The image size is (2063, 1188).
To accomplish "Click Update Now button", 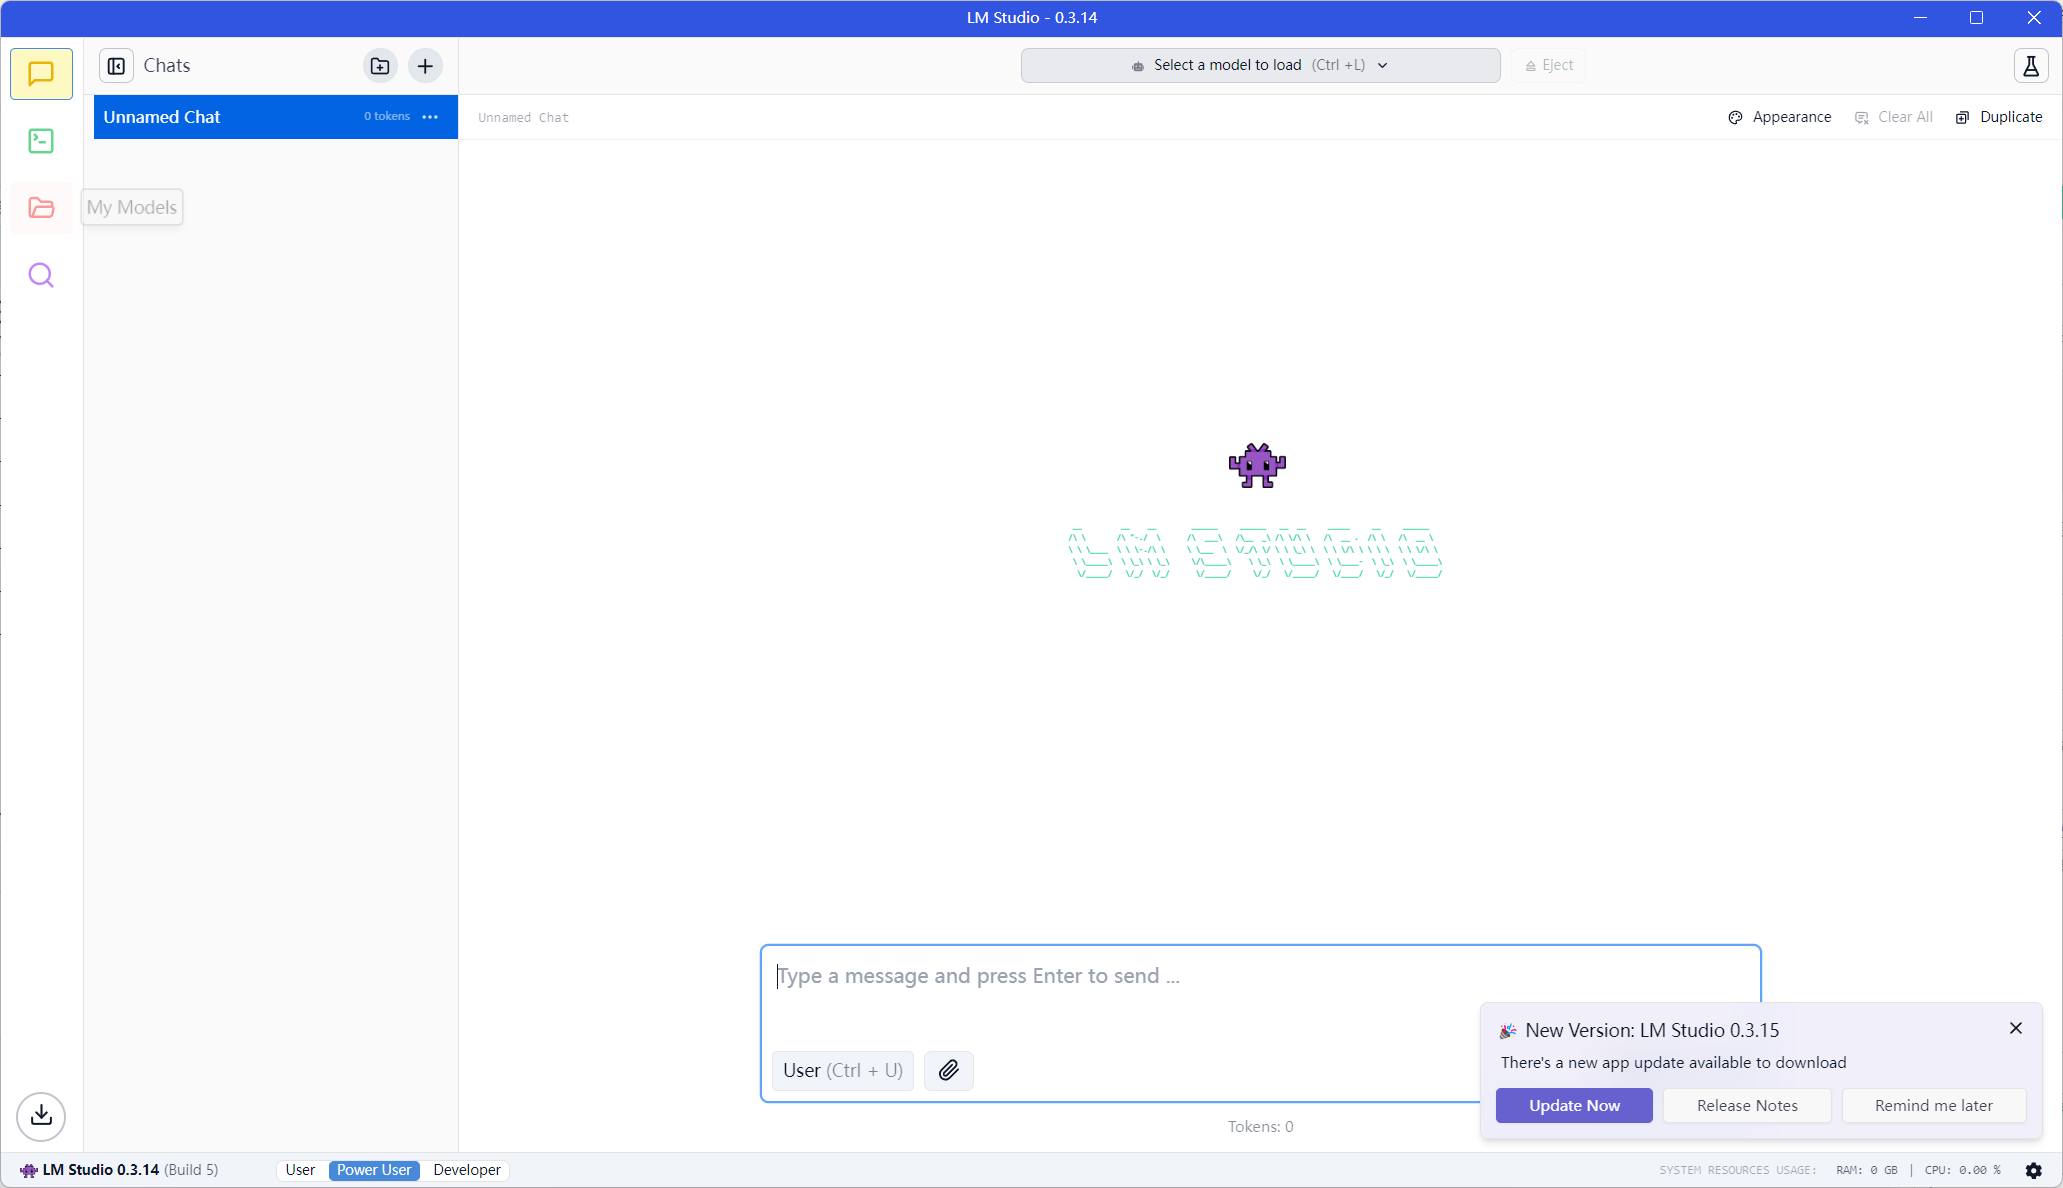I will pos(1574,1105).
